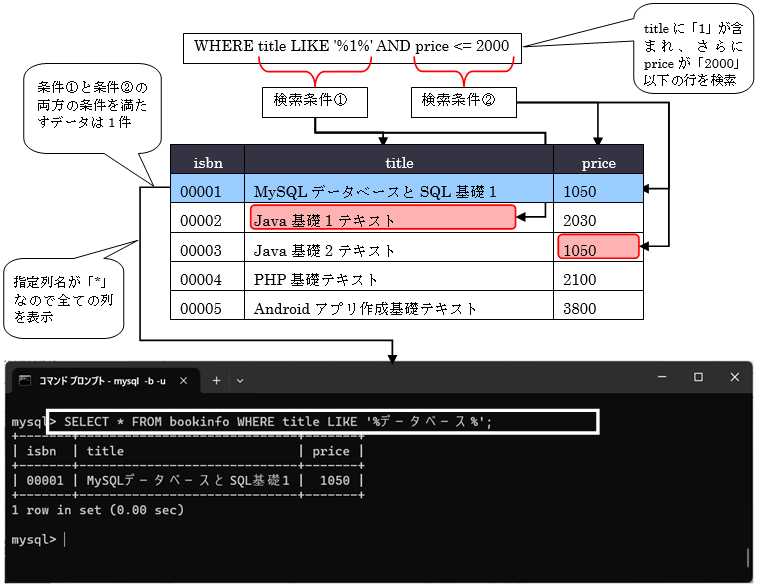The image size is (758, 587).
Task: Maximize the terminal window
Action: tap(698, 377)
